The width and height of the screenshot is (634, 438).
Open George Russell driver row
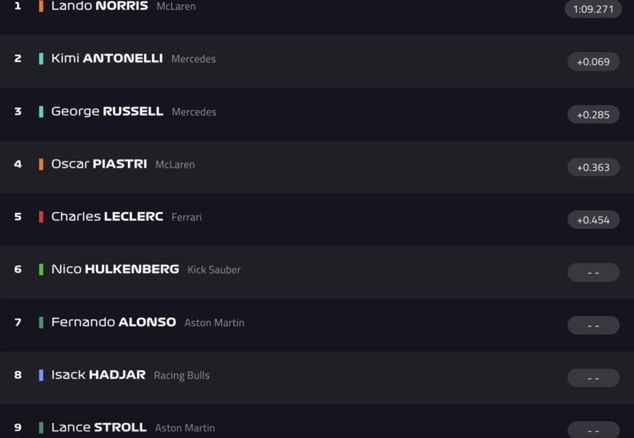click(107, 112)
